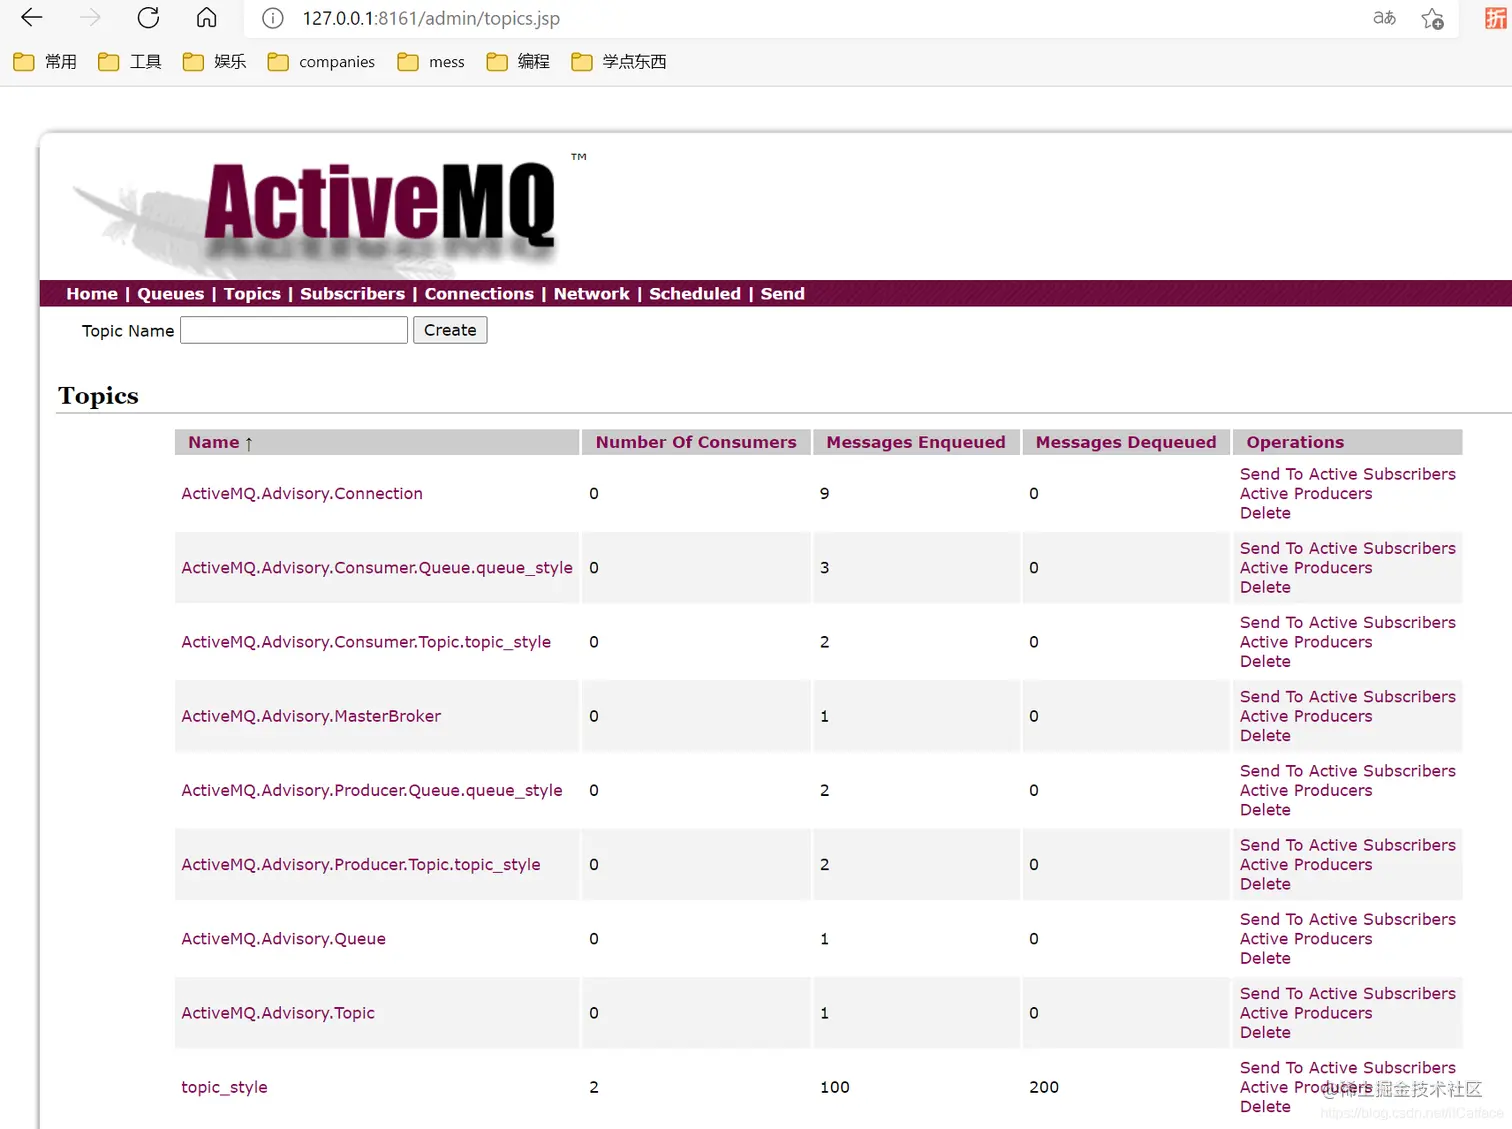Click the browser forward arrow
This screenshot has height=1129, width=1512.
click(90, 18)
